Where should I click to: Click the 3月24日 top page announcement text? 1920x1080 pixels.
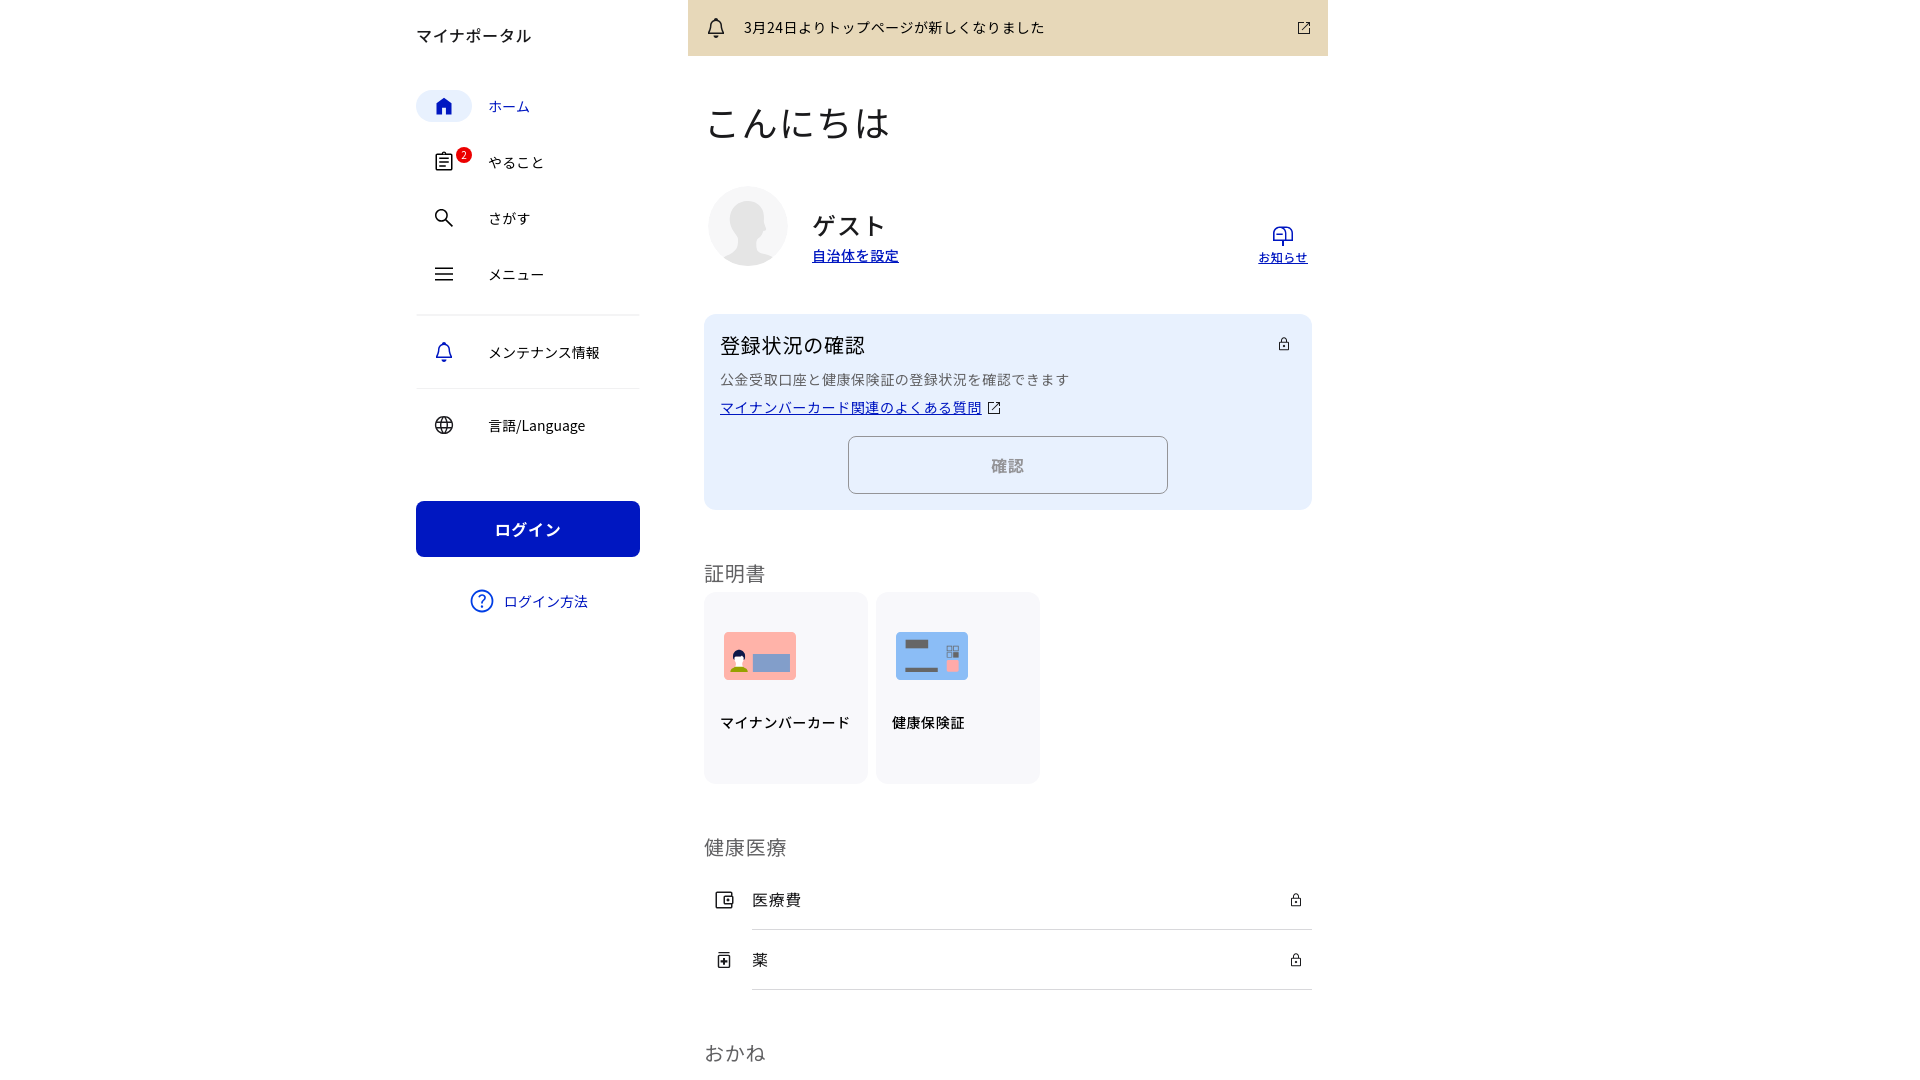(894, 28)
